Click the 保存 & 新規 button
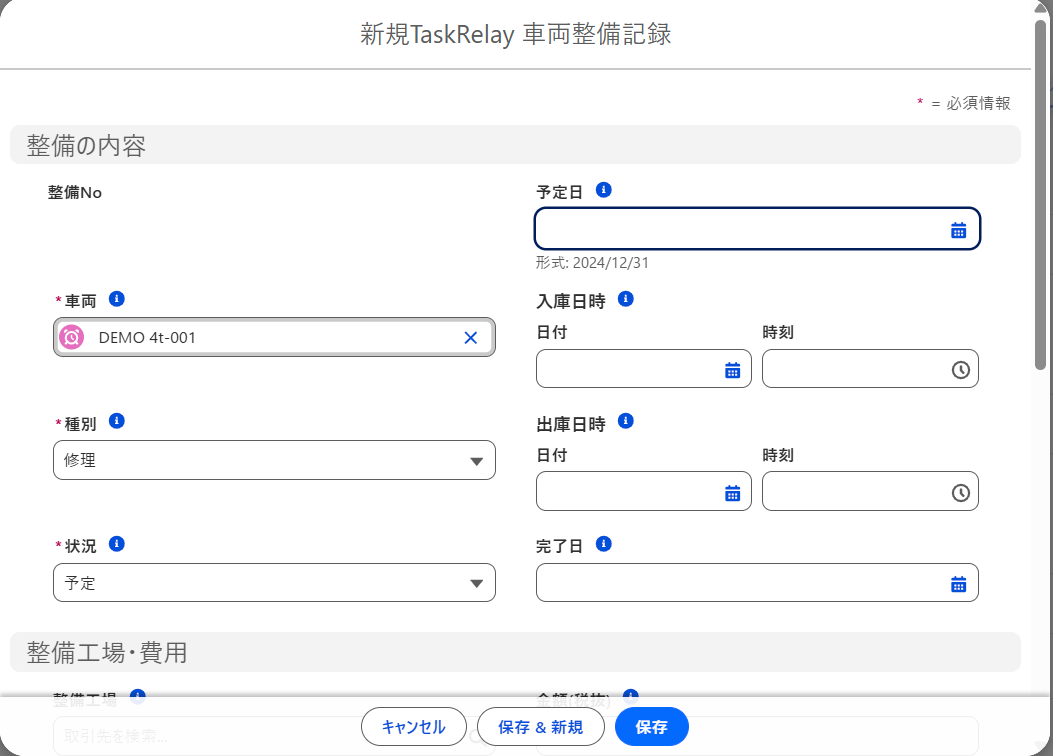The height and width of the screenshot is (756, 1053). click(x=541, y=726)
